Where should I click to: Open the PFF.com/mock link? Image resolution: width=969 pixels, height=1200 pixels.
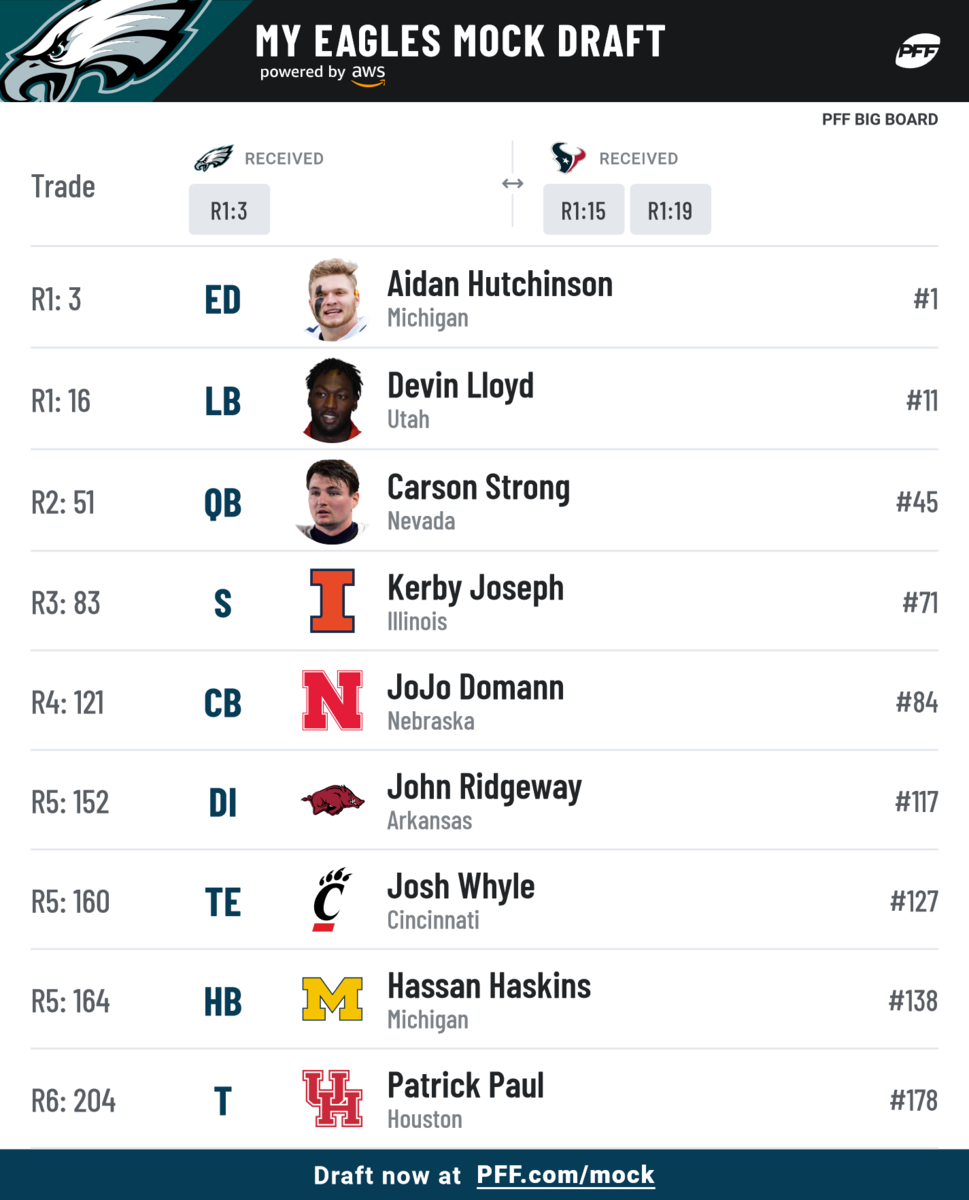565,1175
